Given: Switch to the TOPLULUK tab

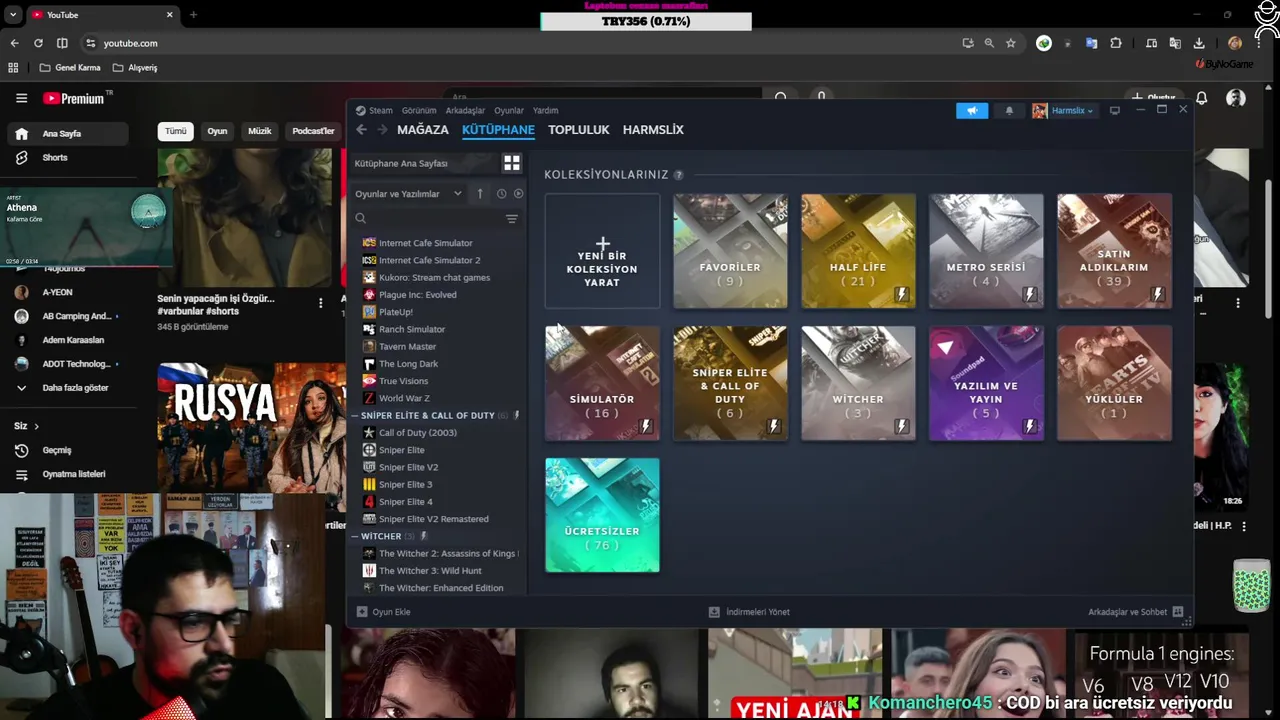Looking at the screenshot, I should 579,130.
